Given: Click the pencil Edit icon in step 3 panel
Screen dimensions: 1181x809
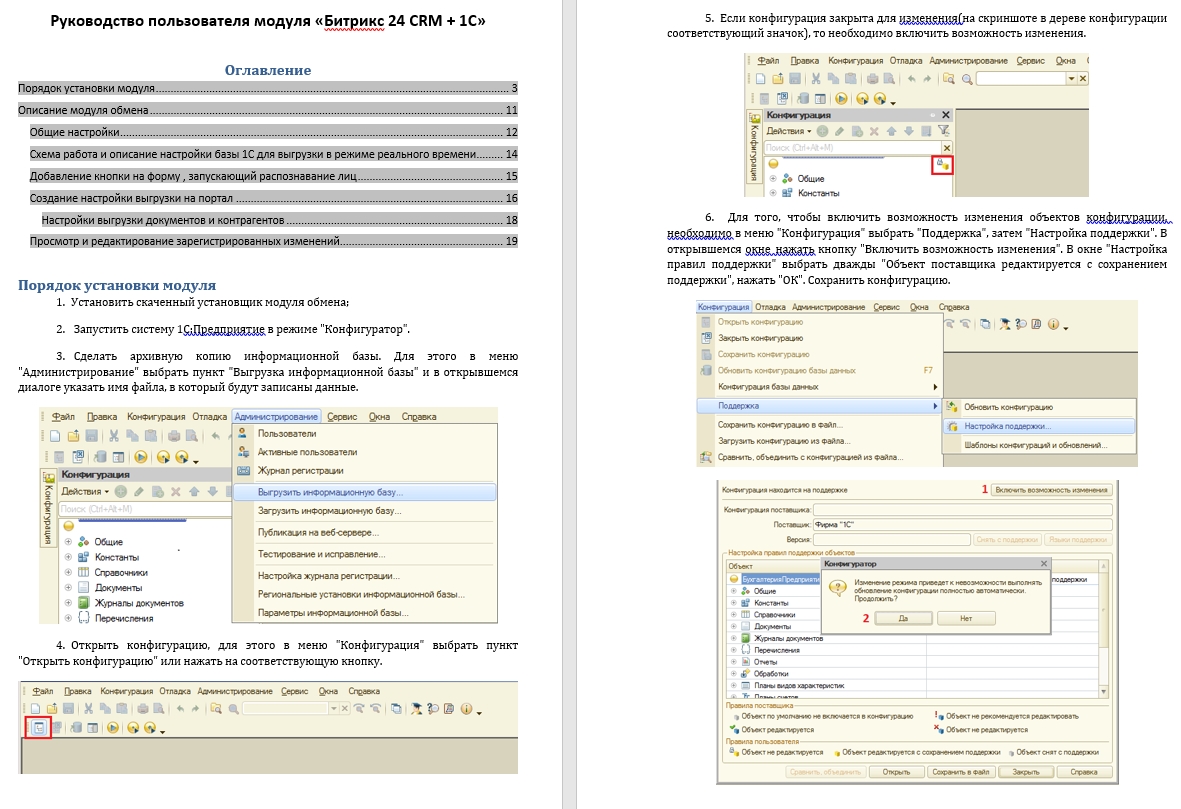Looking at the screenshot, I should 139,491.
